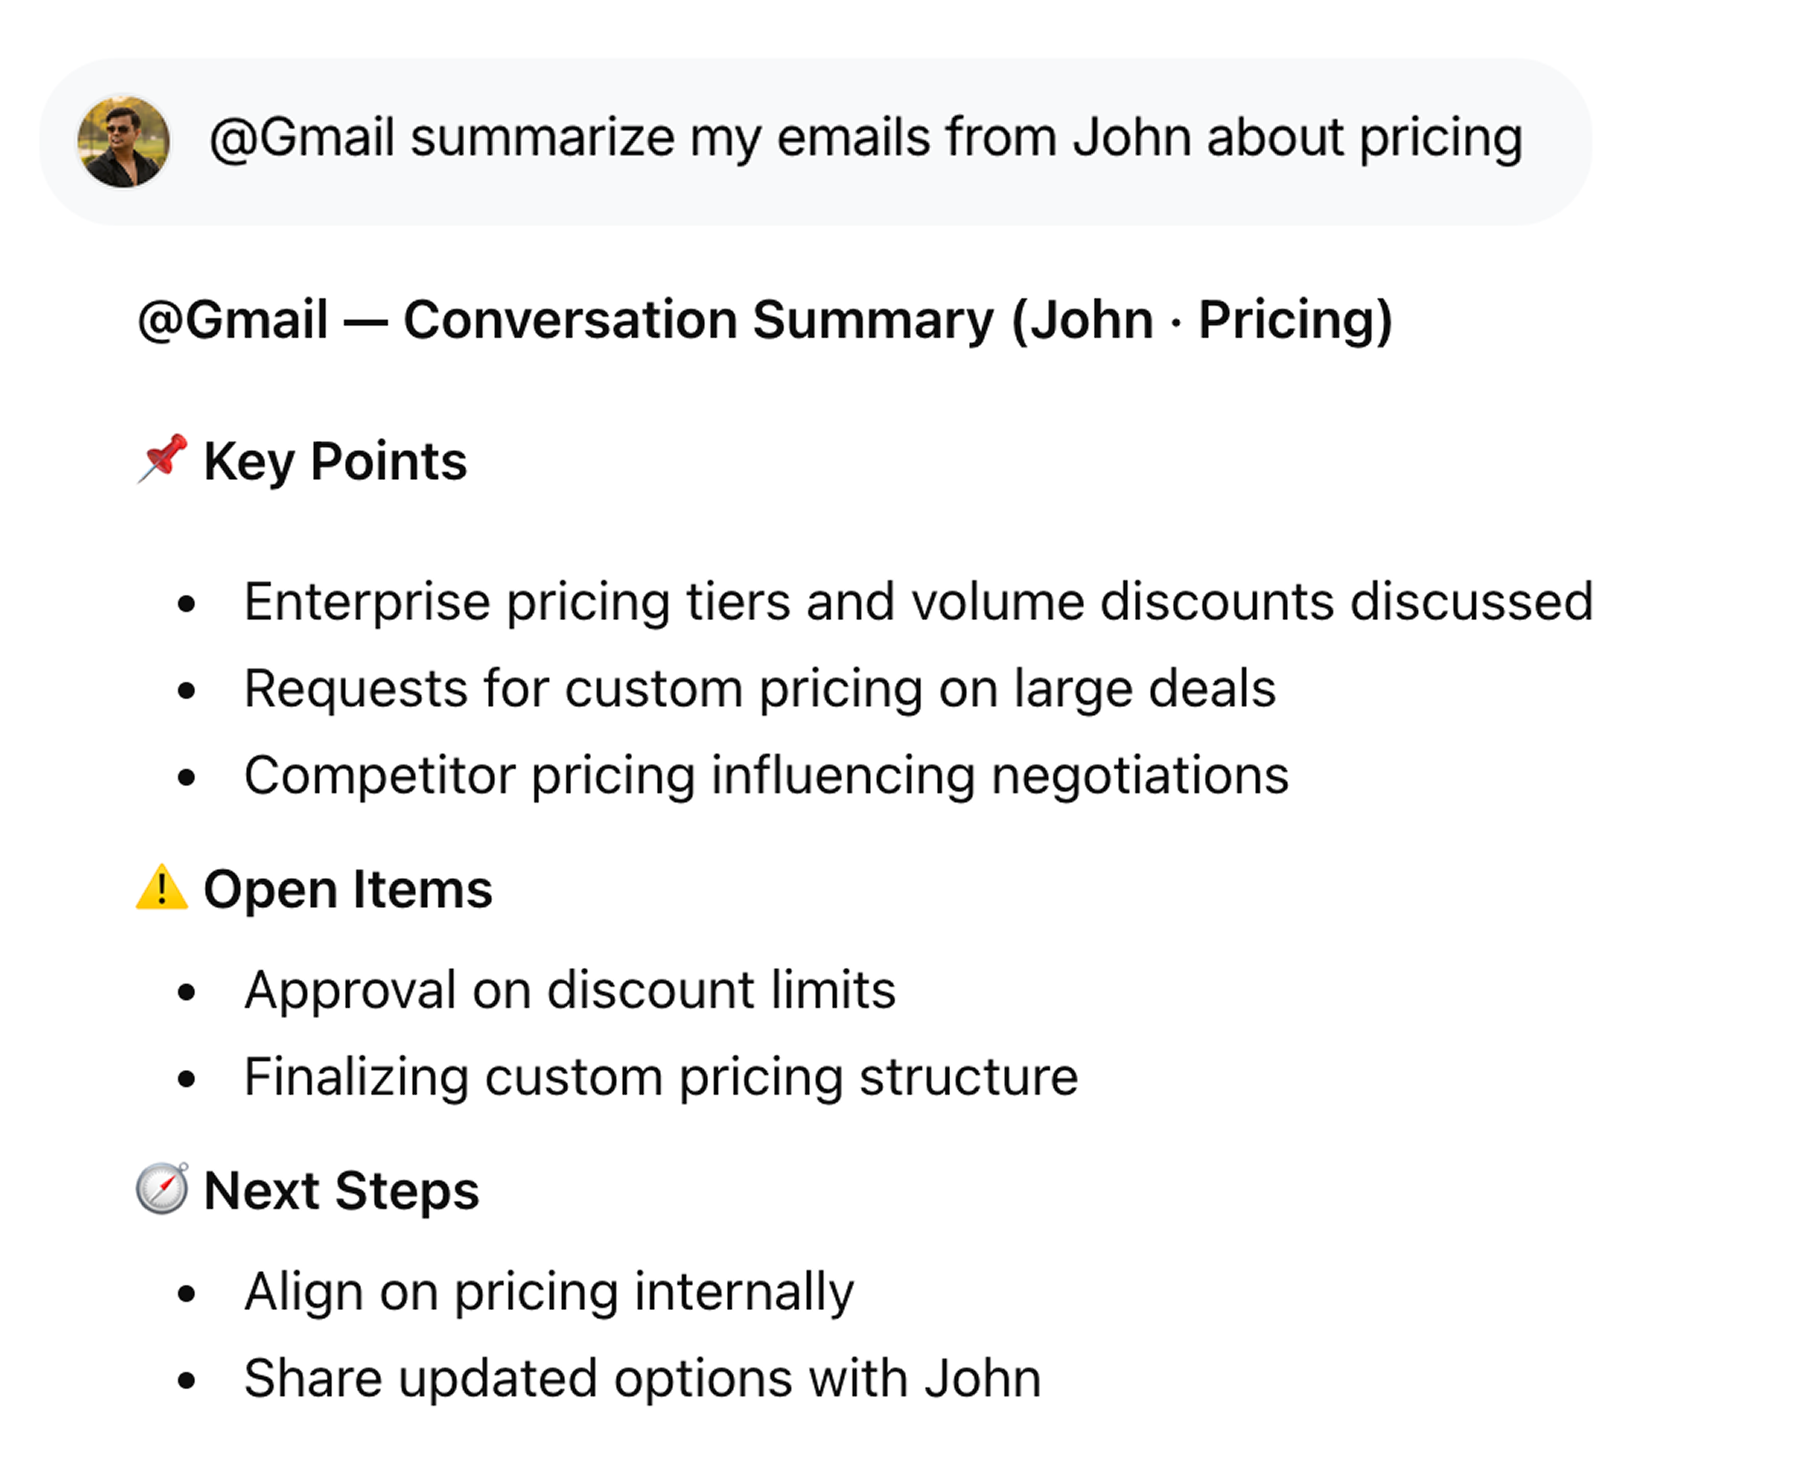Viewport: 1816px width, 1484px height.
Task: Click the Open Items section heading
Action: click(349, 888)
